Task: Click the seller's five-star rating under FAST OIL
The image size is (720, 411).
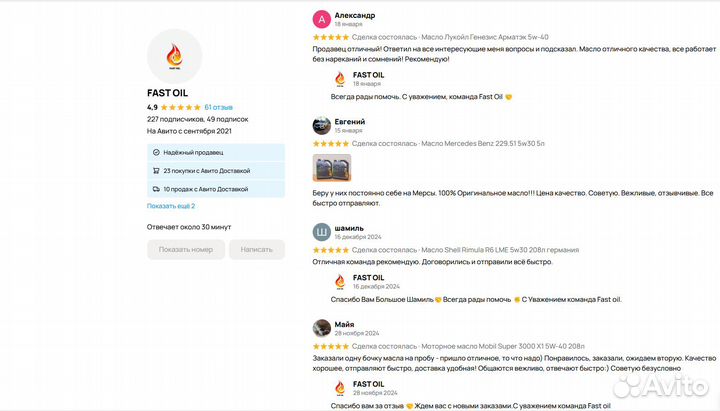Action: click(x=181, y=107)
